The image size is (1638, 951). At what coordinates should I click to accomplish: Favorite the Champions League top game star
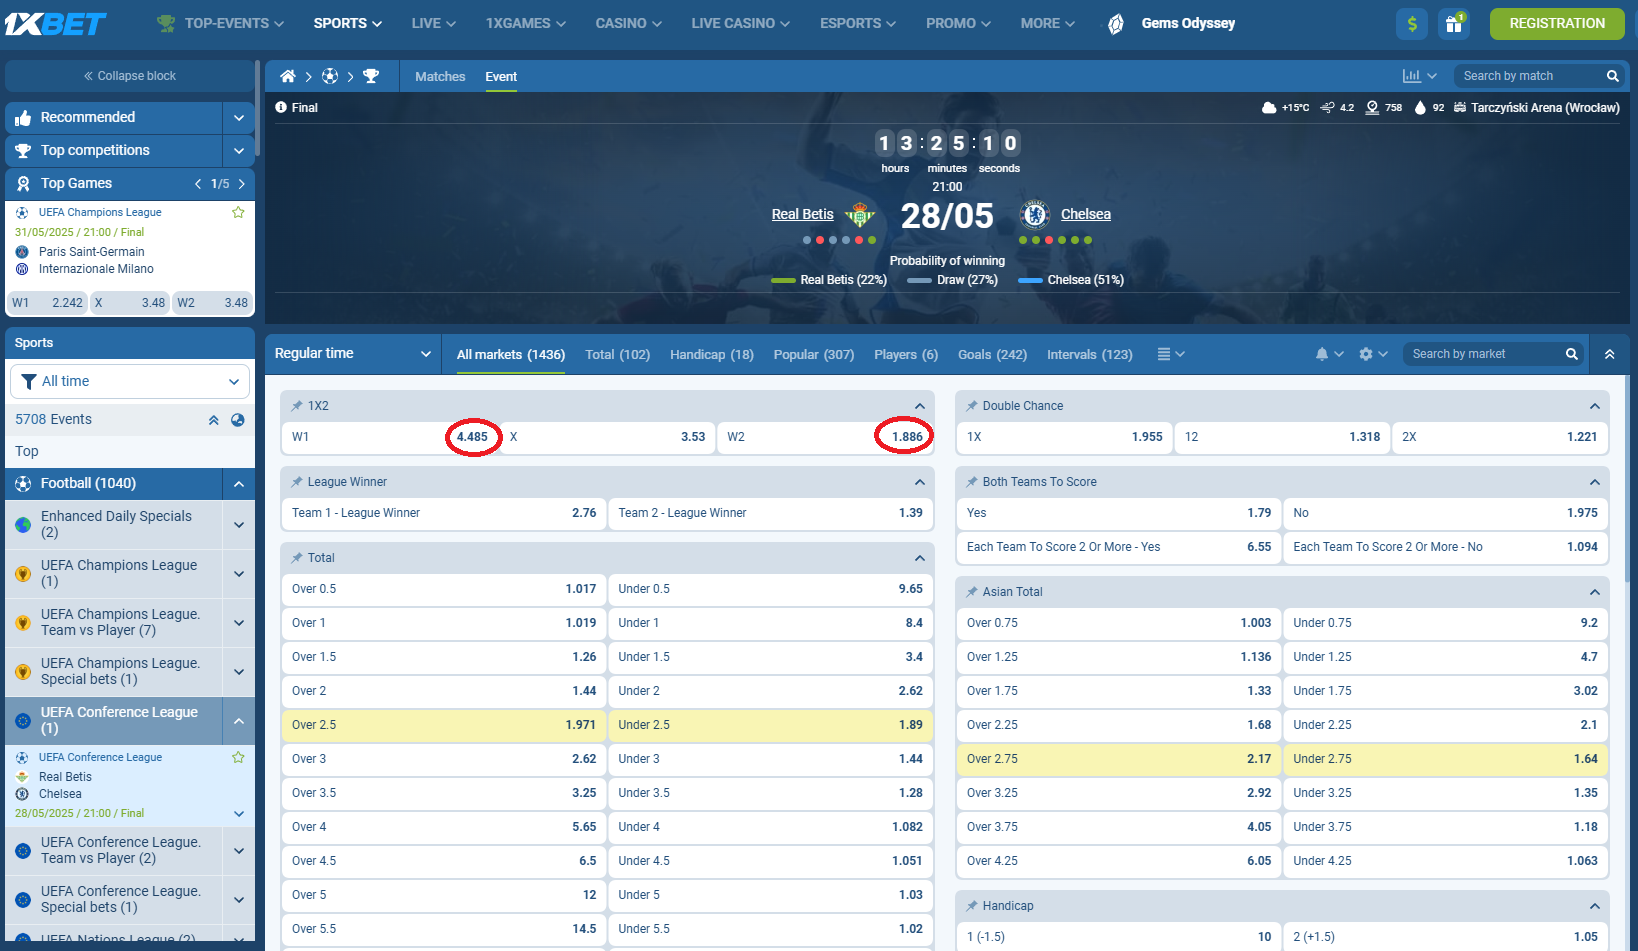238,212
